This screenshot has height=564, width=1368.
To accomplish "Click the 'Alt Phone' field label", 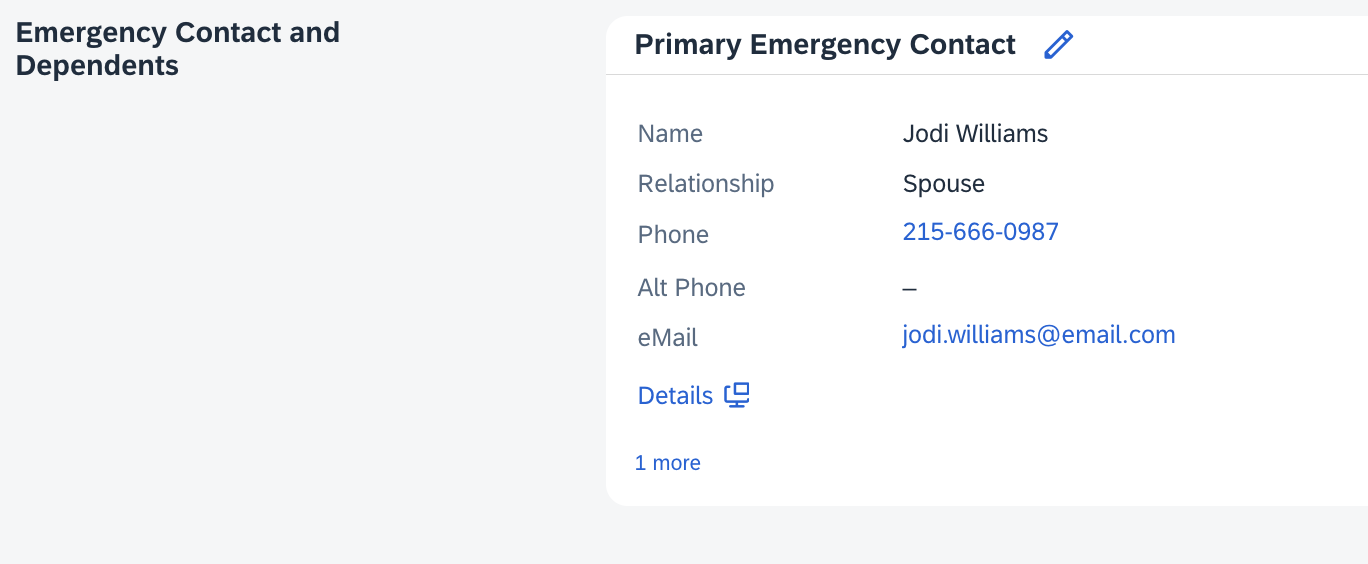I will [692, 288].
